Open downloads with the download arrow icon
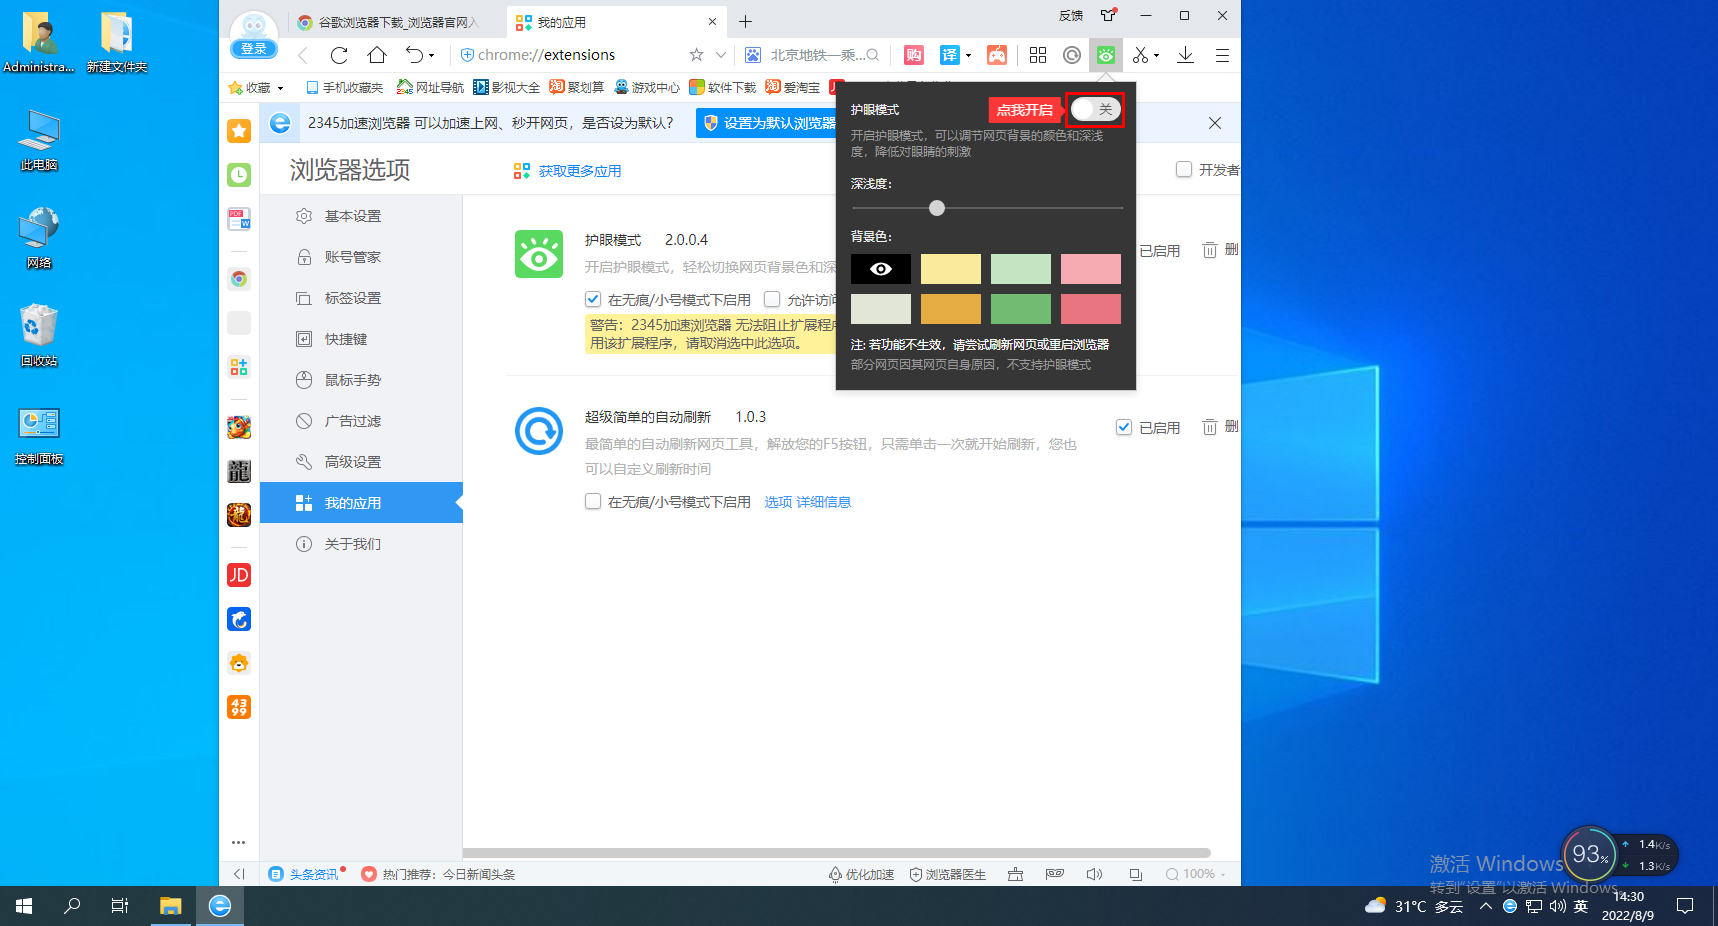1718x926 pixels. click(1185, 55)
